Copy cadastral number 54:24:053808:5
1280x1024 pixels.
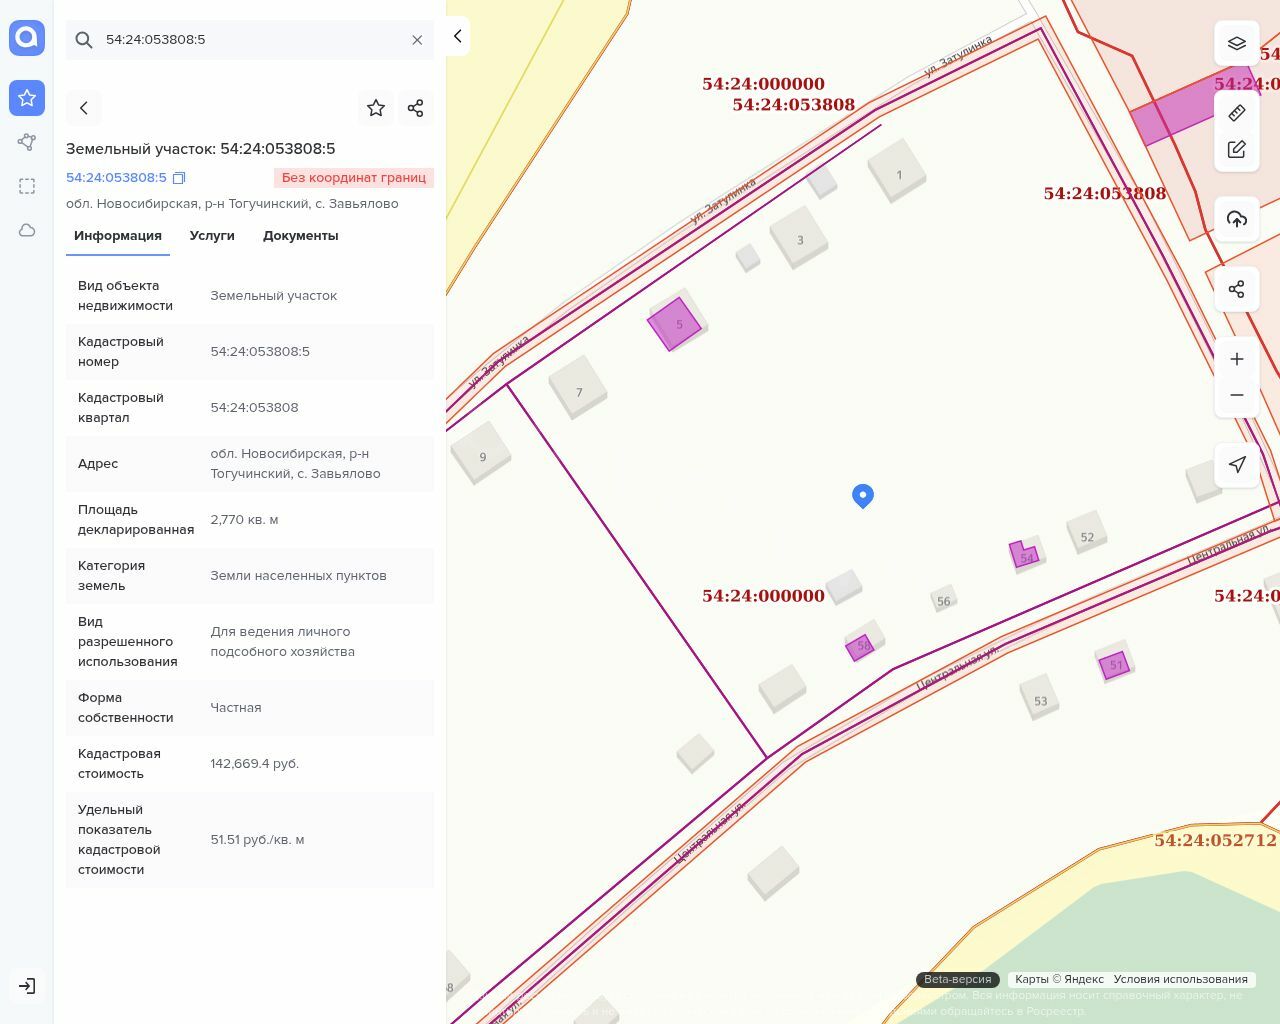[x=179, y=178]
